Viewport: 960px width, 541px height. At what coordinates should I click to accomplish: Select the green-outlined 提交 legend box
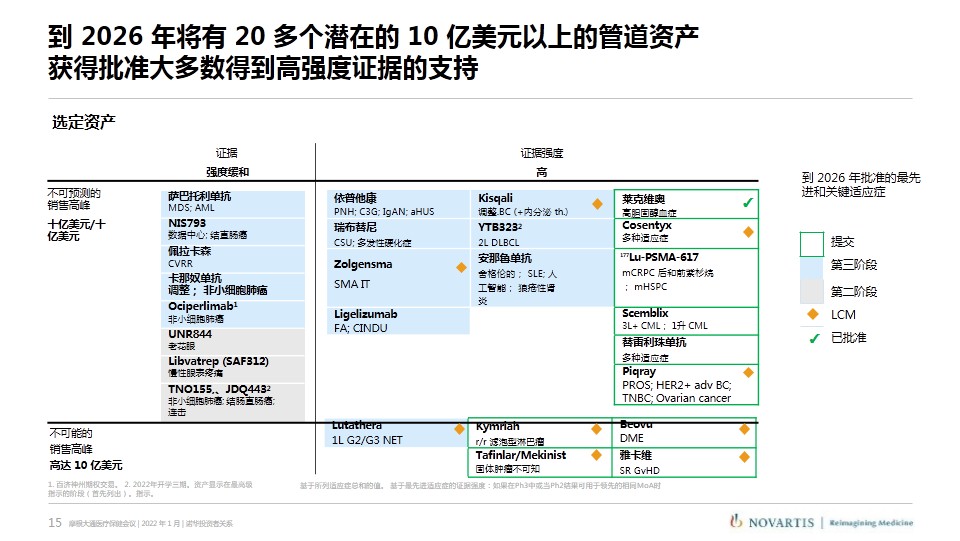(x=812, y=243)
